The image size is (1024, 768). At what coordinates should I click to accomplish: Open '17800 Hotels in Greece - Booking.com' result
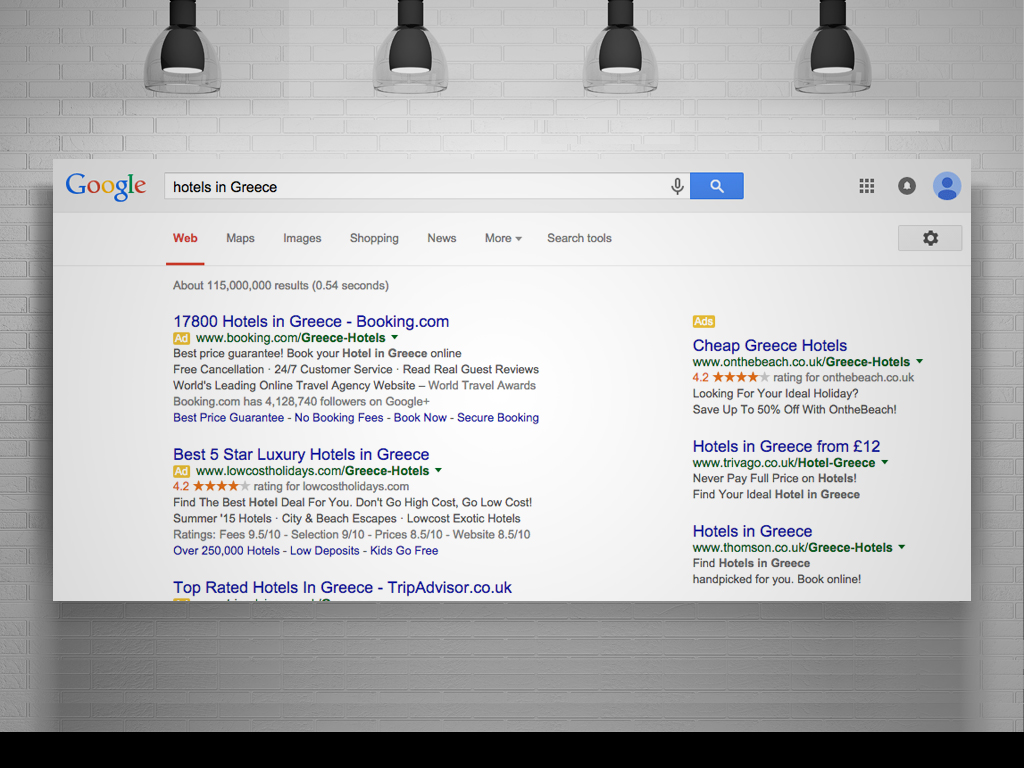pos(311,321)
